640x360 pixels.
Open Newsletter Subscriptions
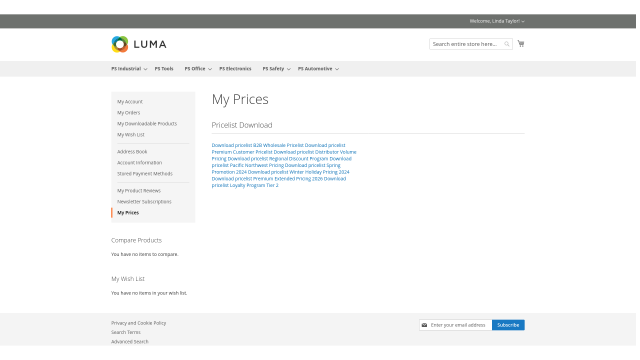(x=144, y=202)
